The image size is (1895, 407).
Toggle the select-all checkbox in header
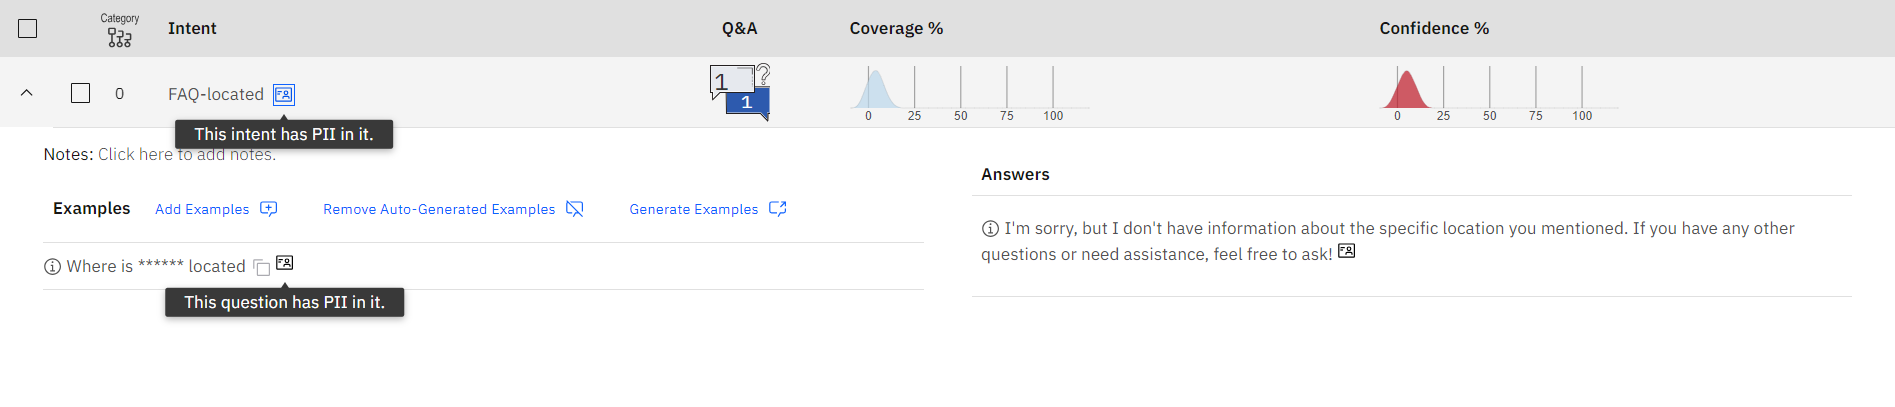[28, 28]
